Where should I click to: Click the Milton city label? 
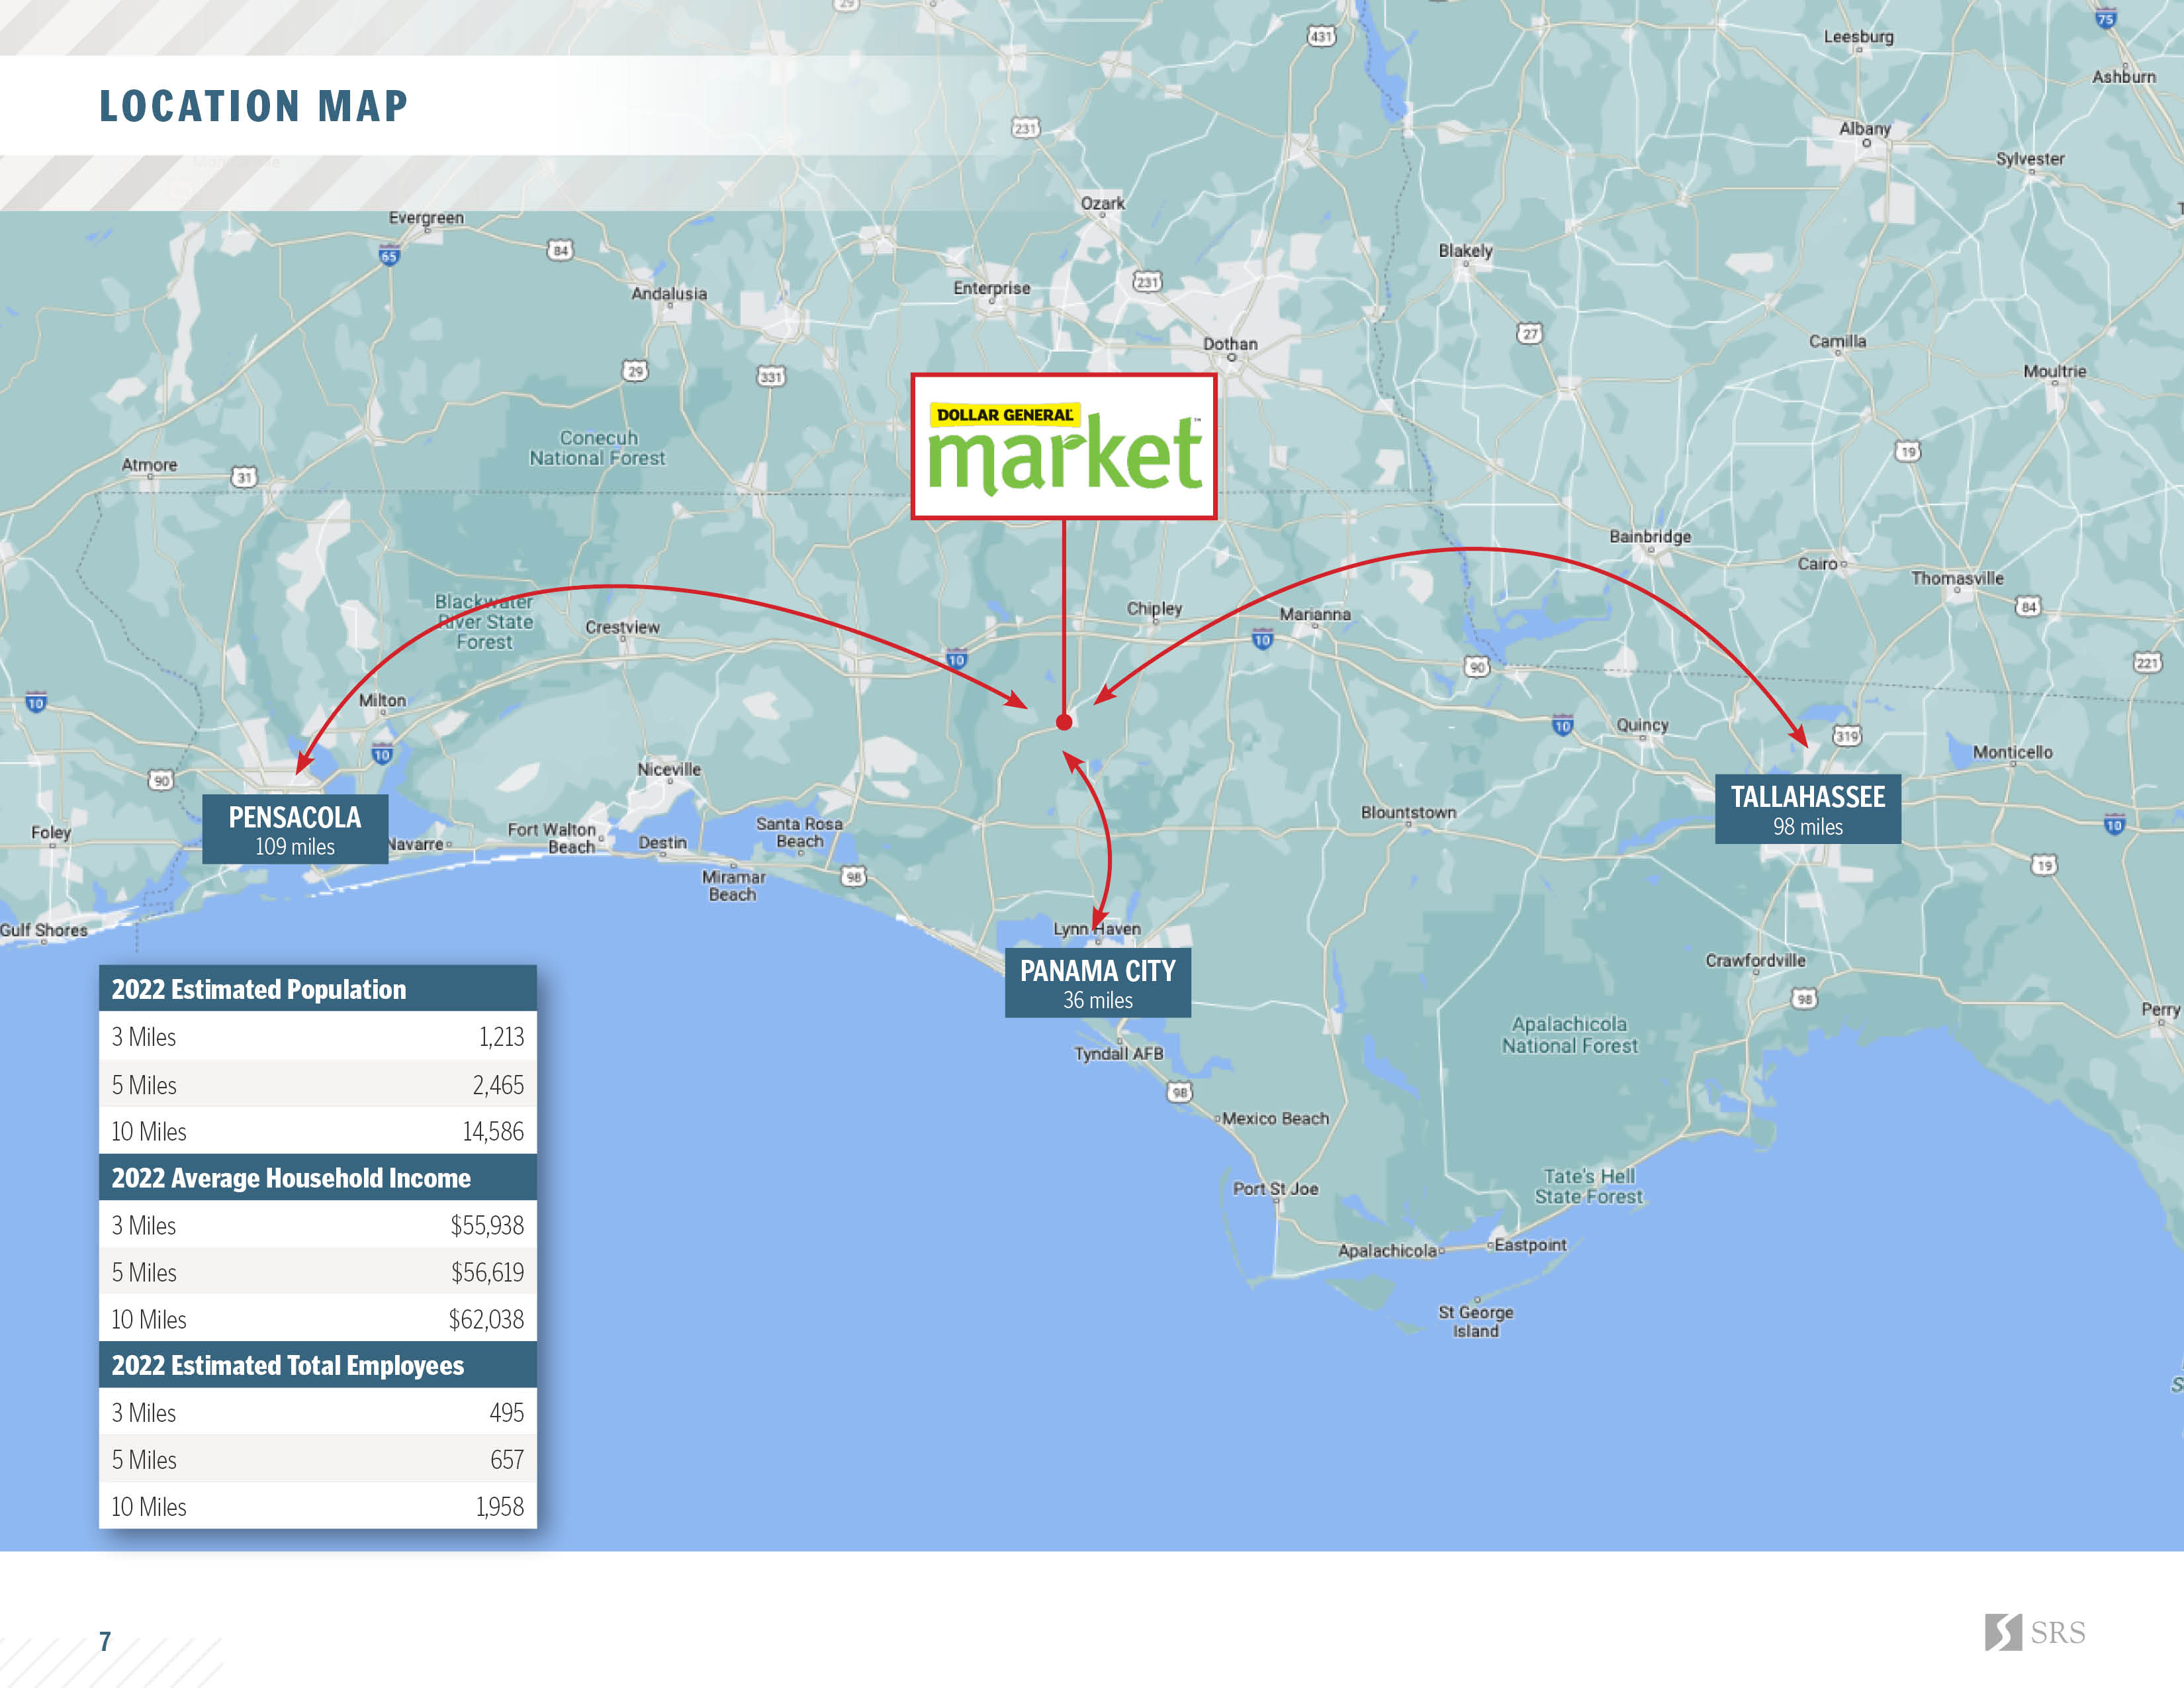click(382, 700)
